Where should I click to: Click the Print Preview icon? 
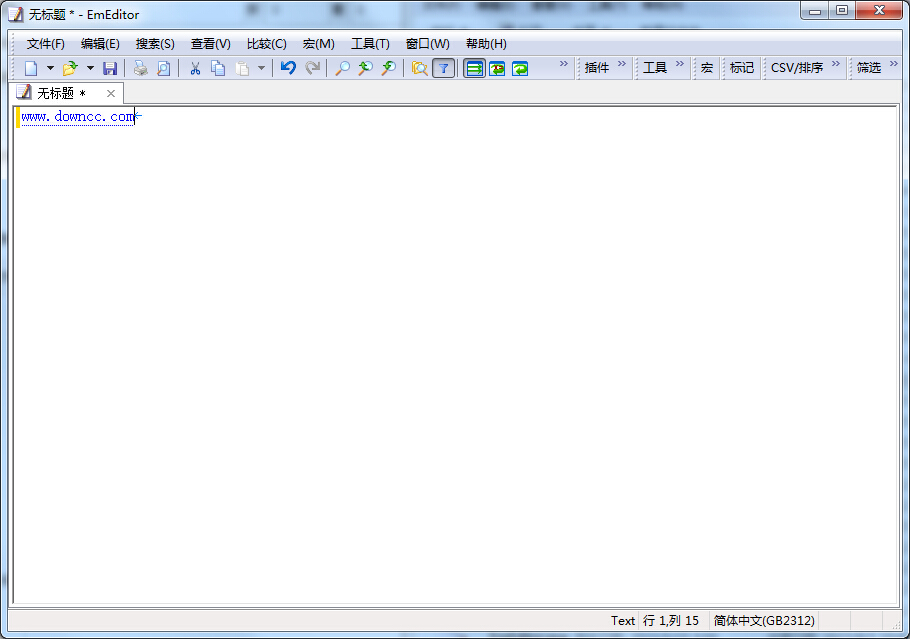tap(163, 68)
